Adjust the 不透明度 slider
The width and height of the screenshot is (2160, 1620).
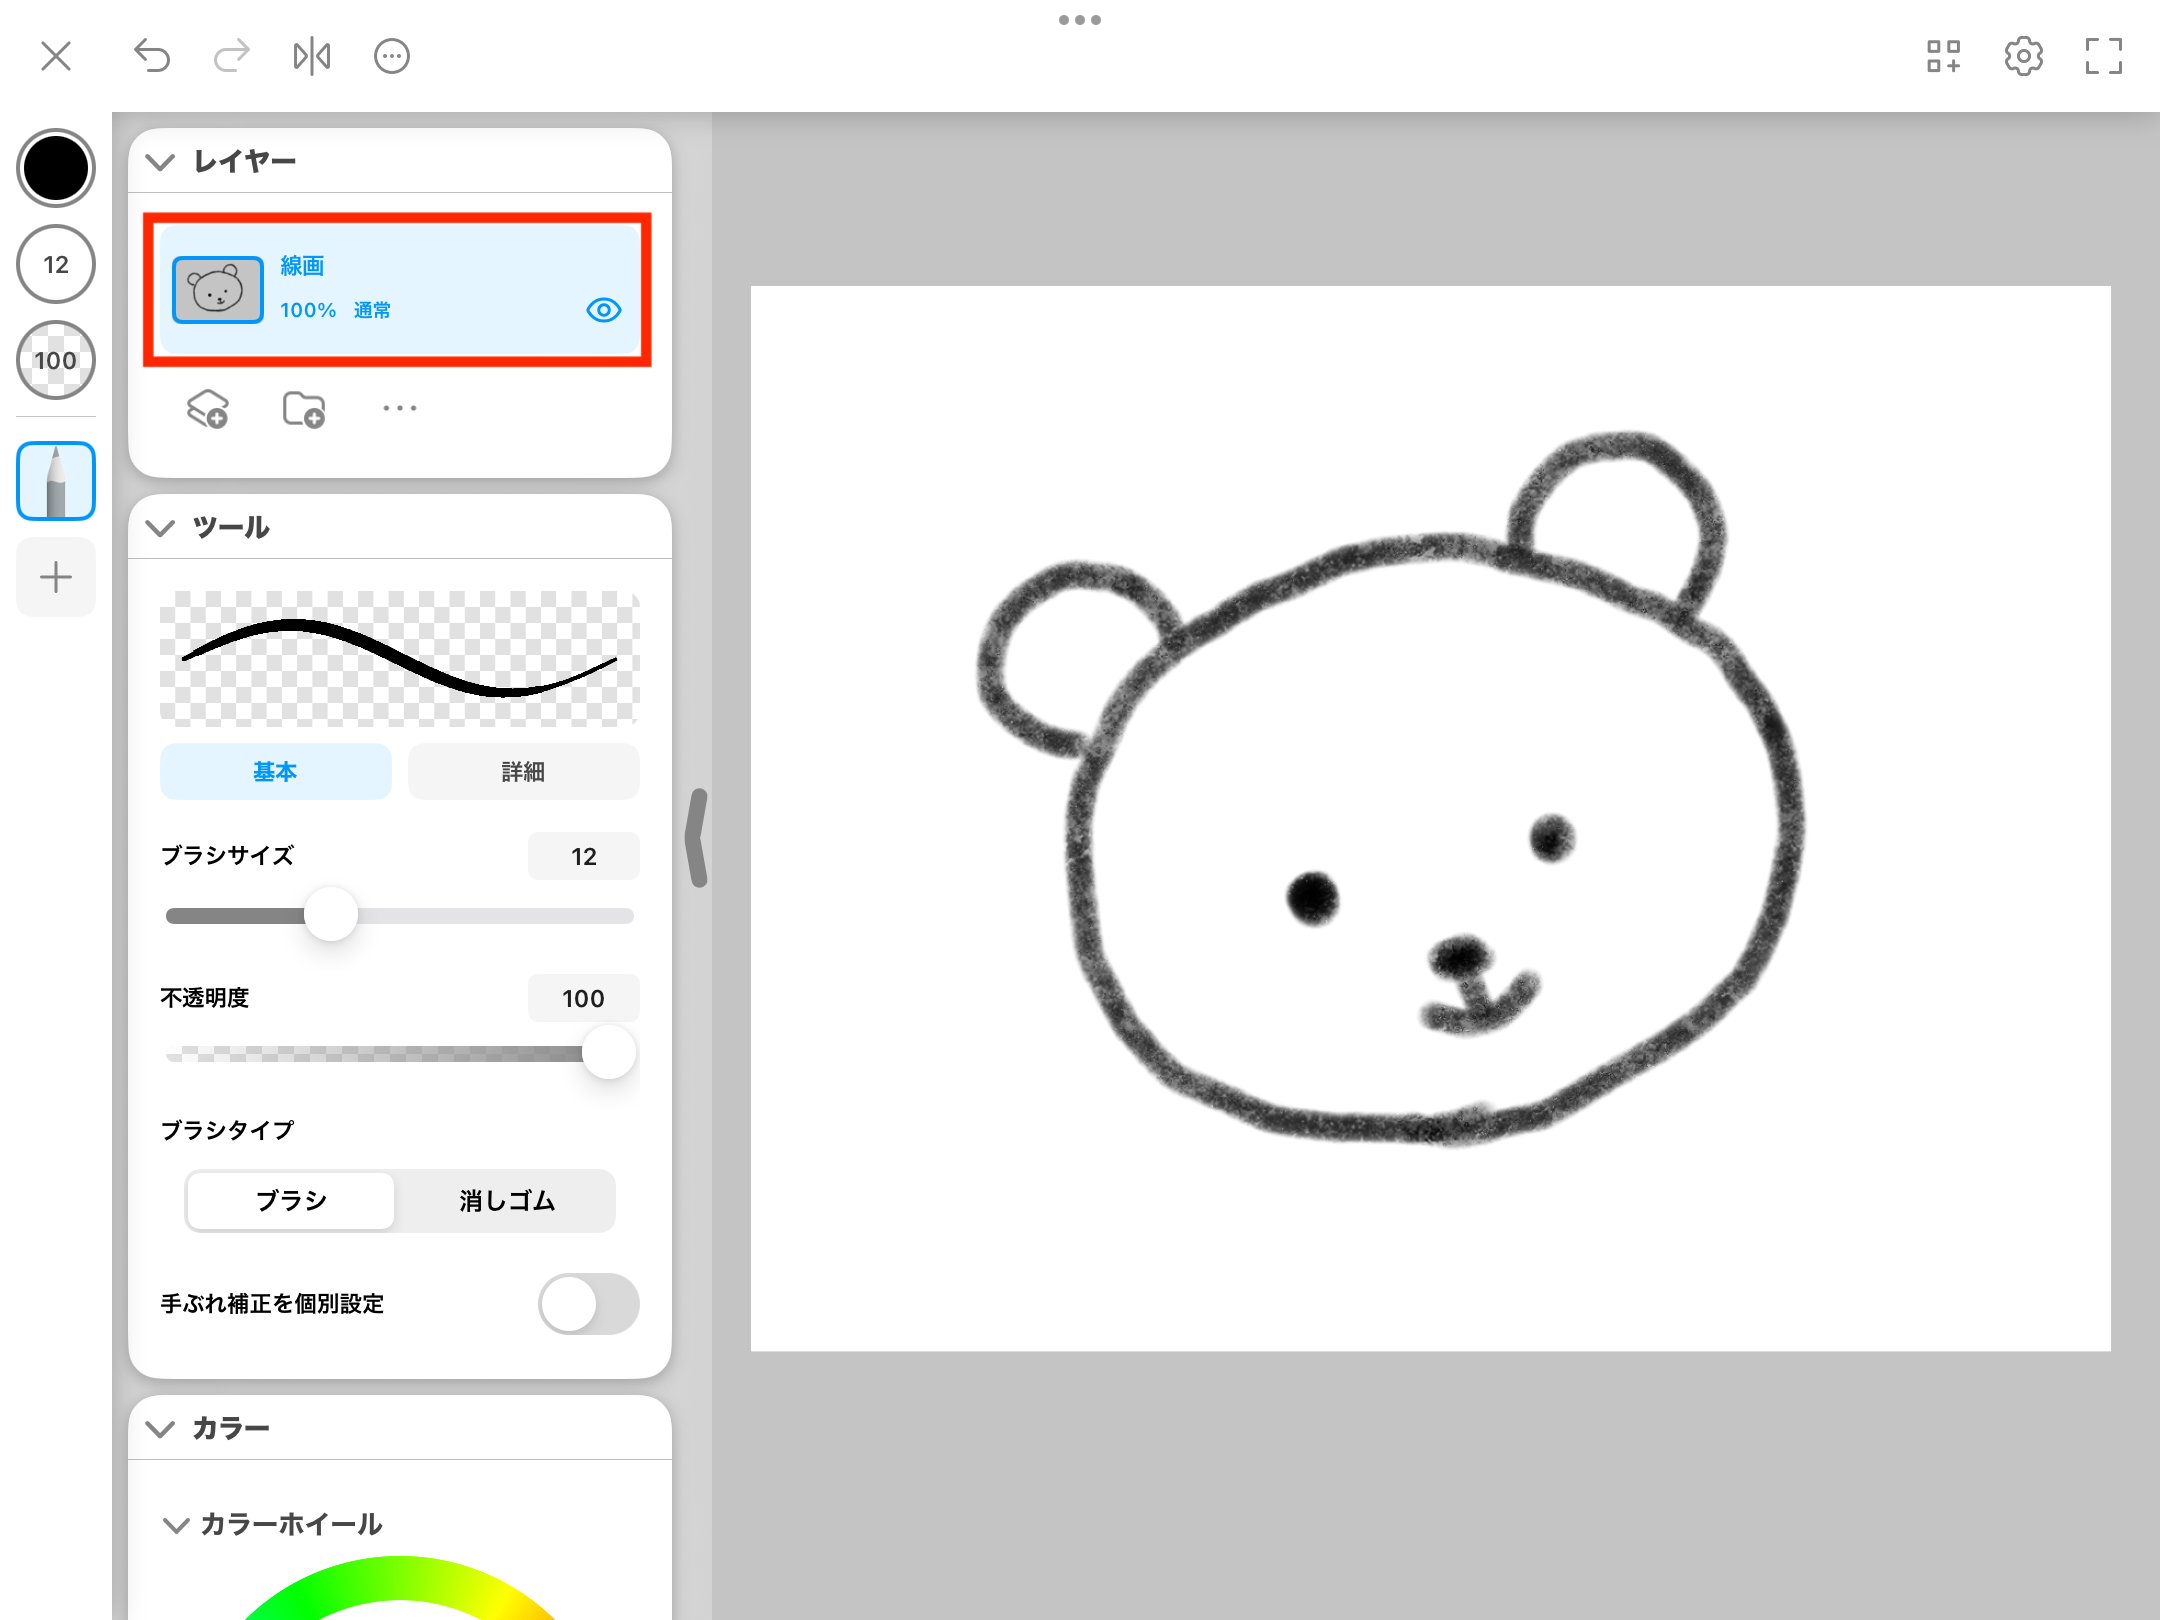point(609,1052)
